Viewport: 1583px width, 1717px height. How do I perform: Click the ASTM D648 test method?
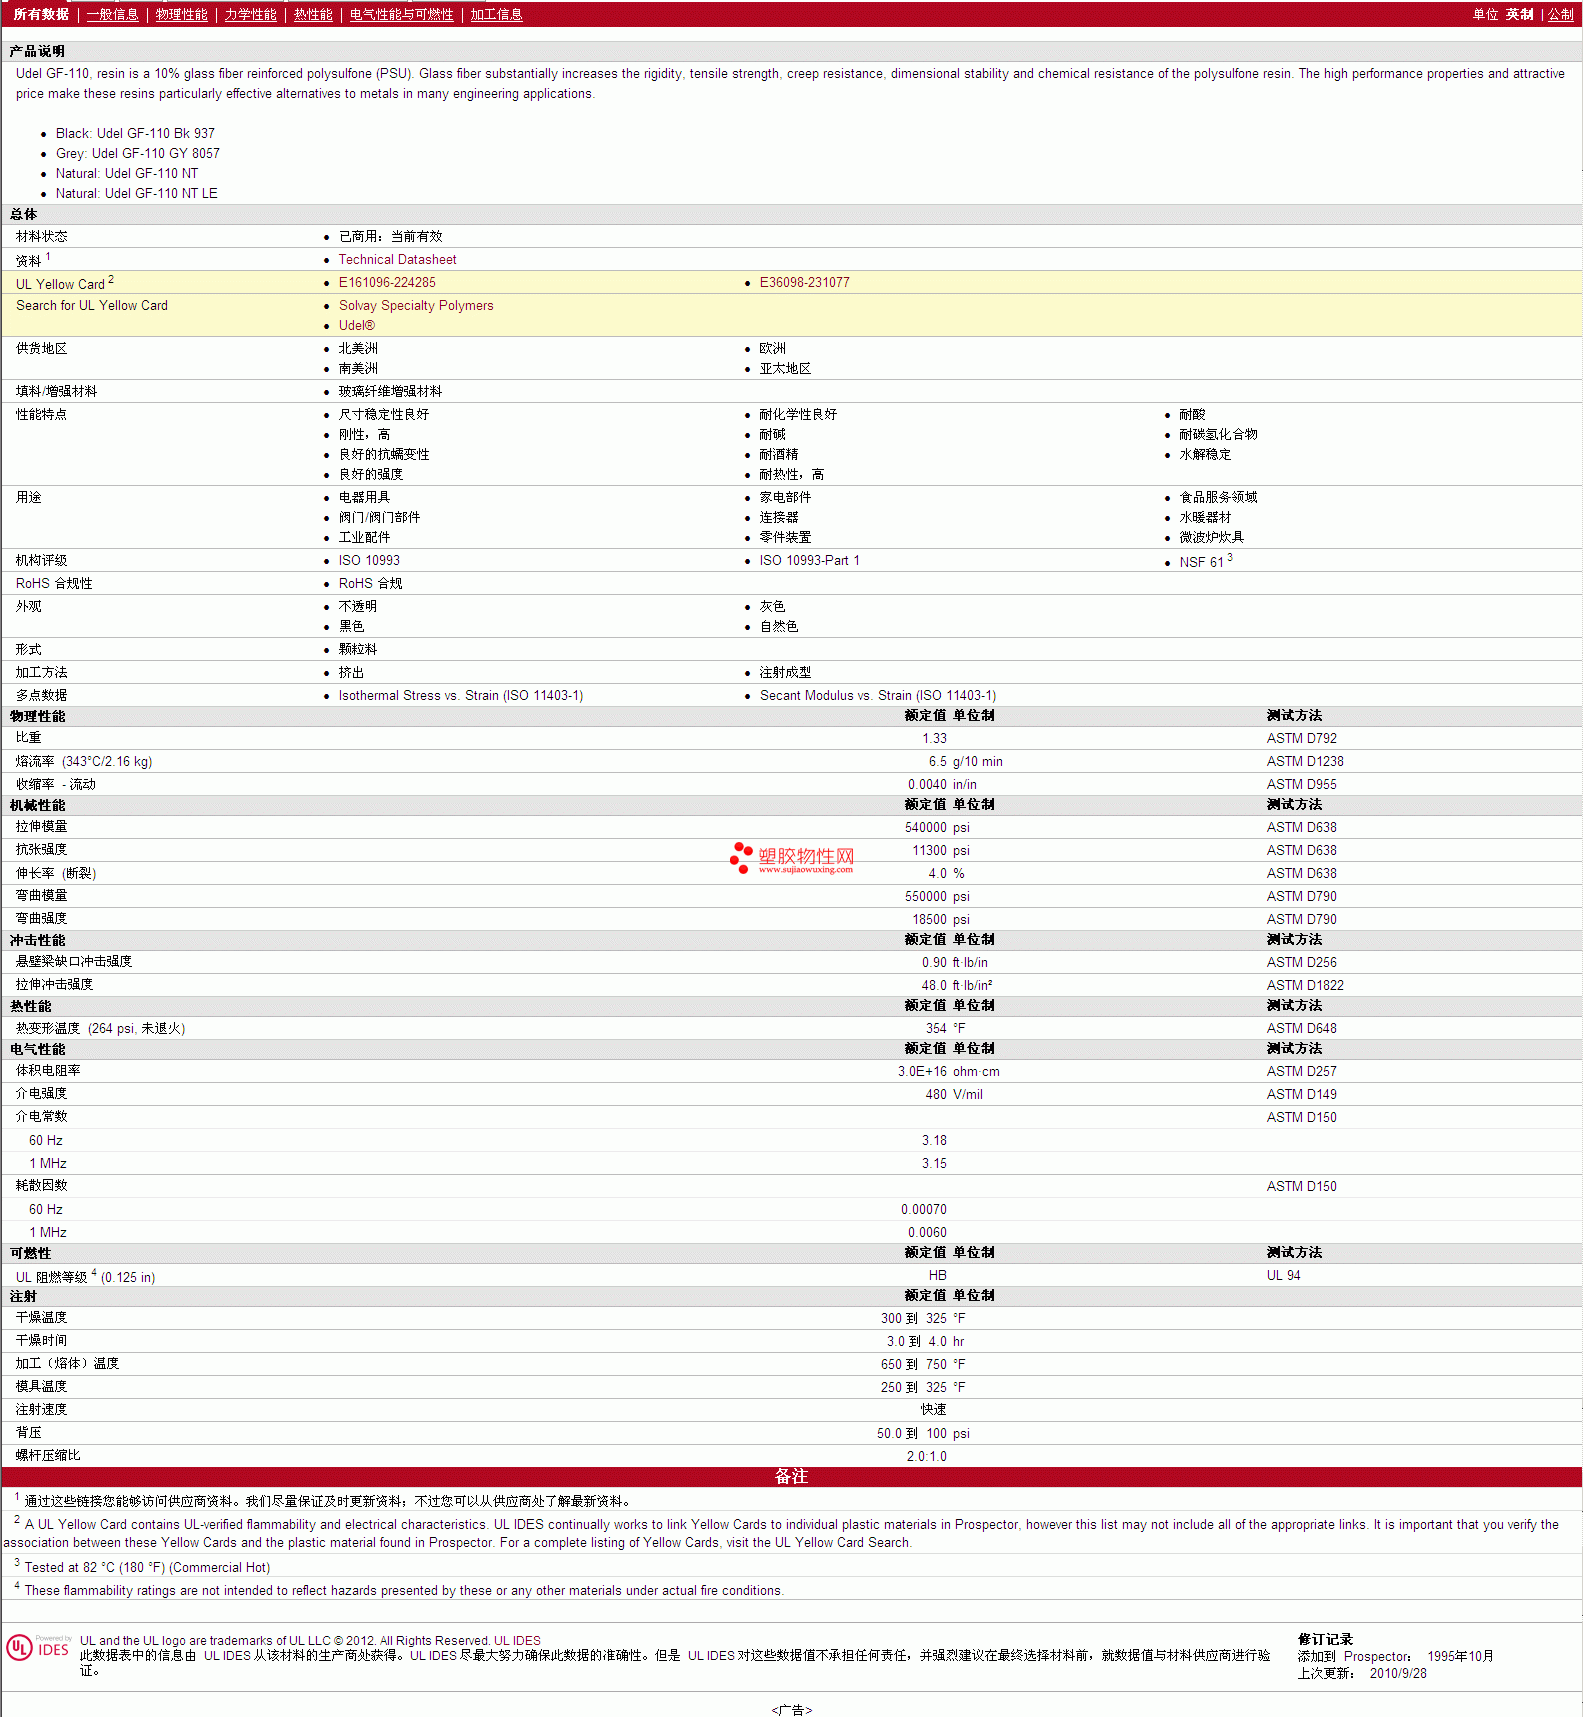(x=1301, y=1028)
